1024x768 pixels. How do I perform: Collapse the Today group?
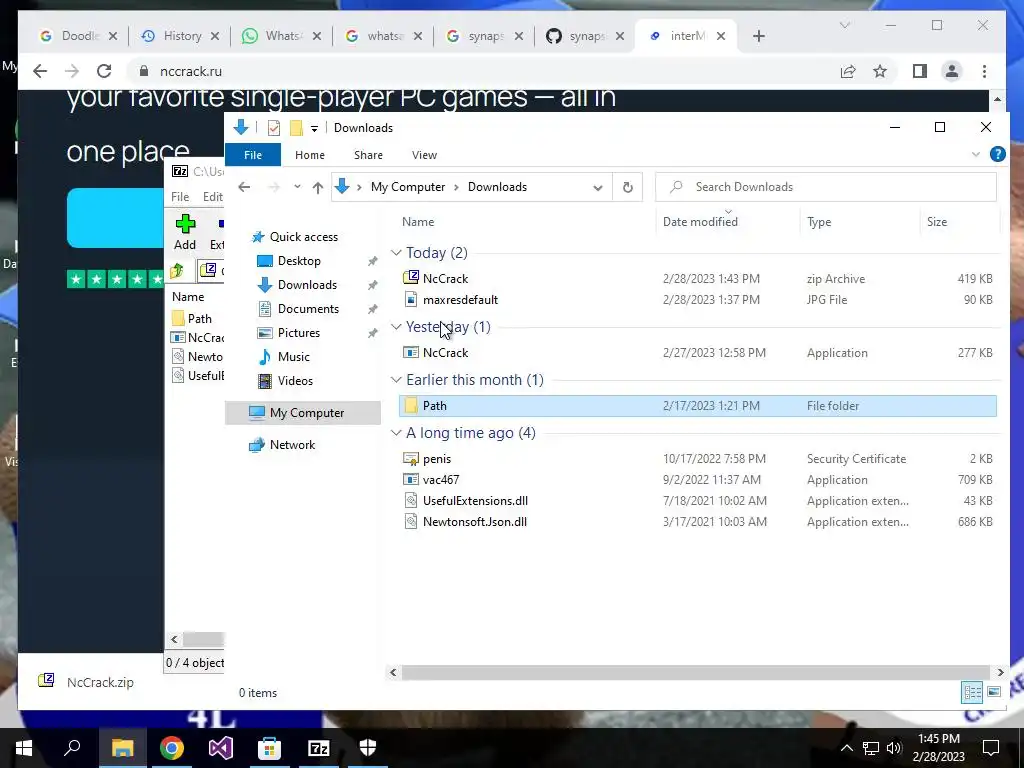tap(396, 253)
